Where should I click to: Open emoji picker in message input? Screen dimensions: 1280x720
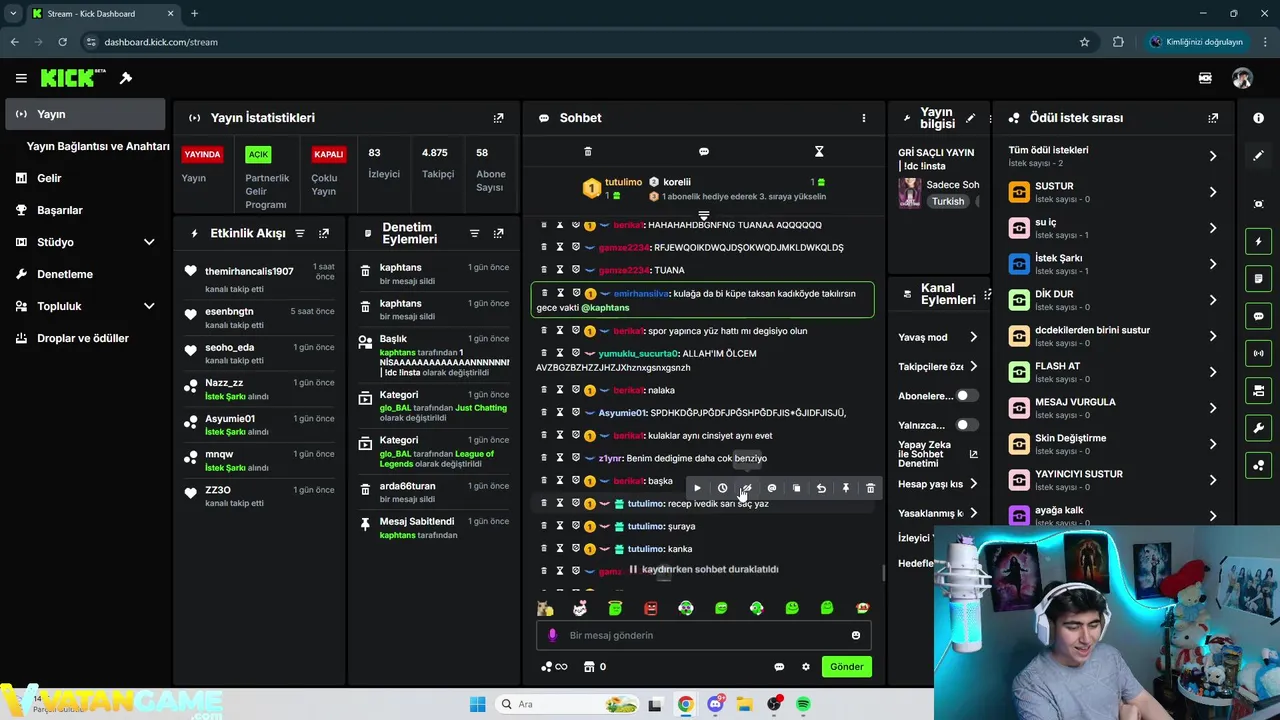coord(856,635)
